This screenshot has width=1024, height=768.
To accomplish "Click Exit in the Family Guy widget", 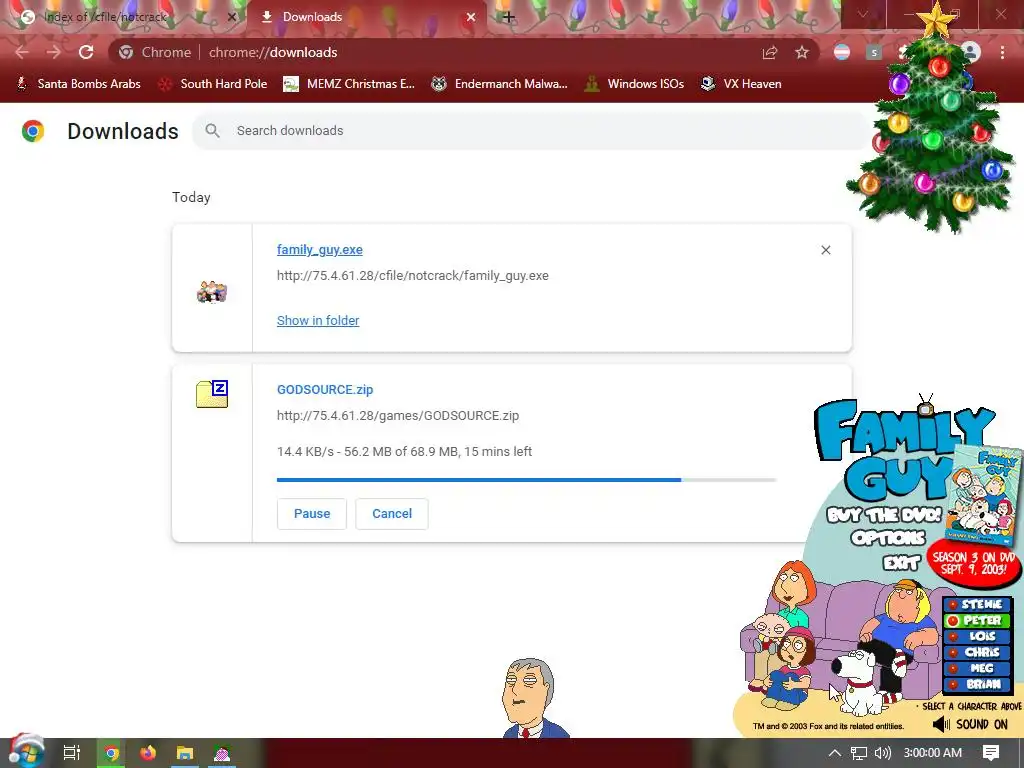I will [x=902, y=562].
